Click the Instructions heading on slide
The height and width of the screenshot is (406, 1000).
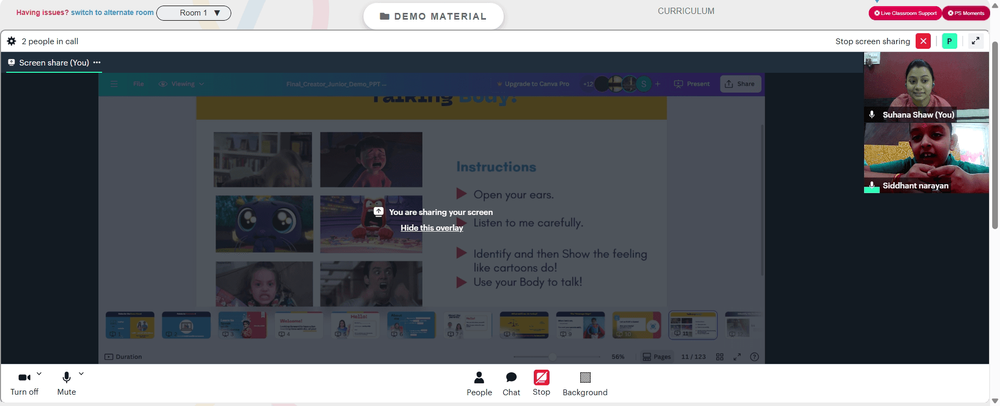496,167
